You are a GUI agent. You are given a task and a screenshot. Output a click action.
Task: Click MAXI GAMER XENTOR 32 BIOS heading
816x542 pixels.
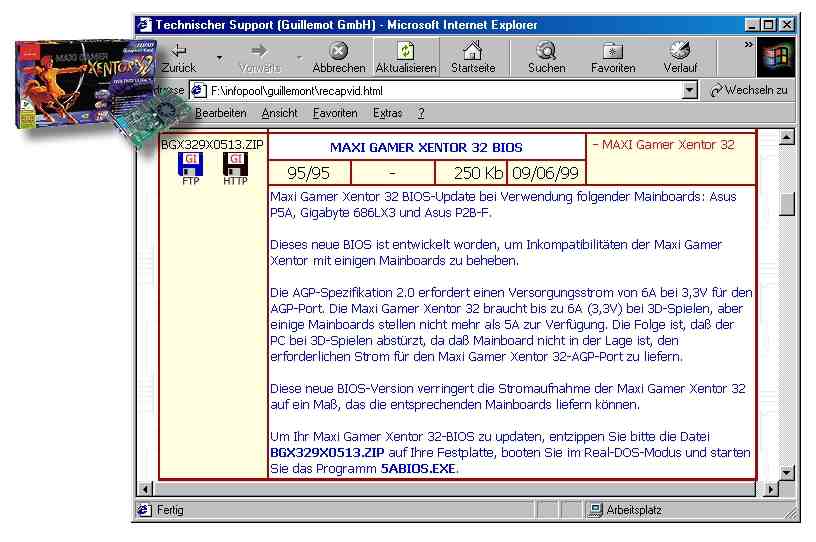pos(426,147)
